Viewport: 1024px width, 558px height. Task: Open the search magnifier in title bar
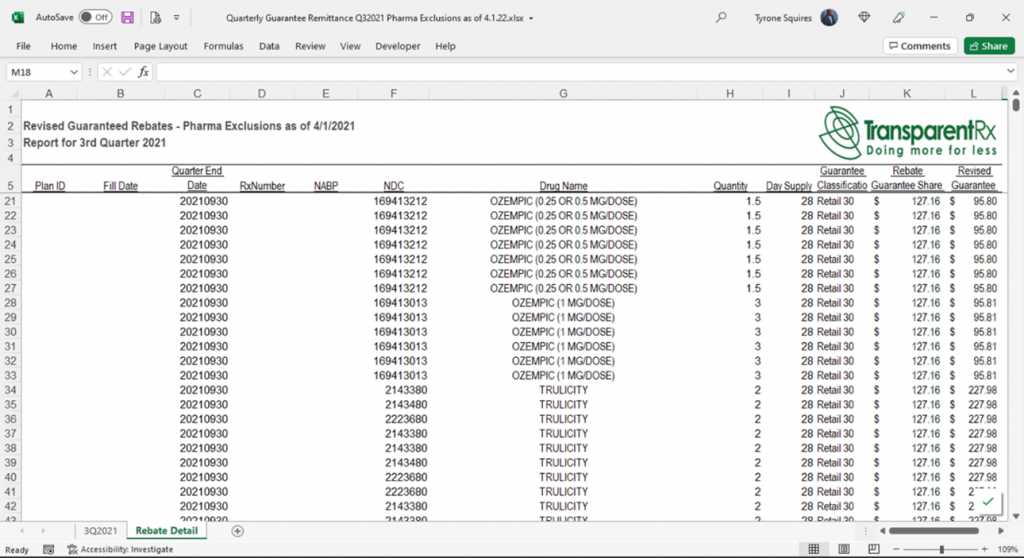[721, 18]
